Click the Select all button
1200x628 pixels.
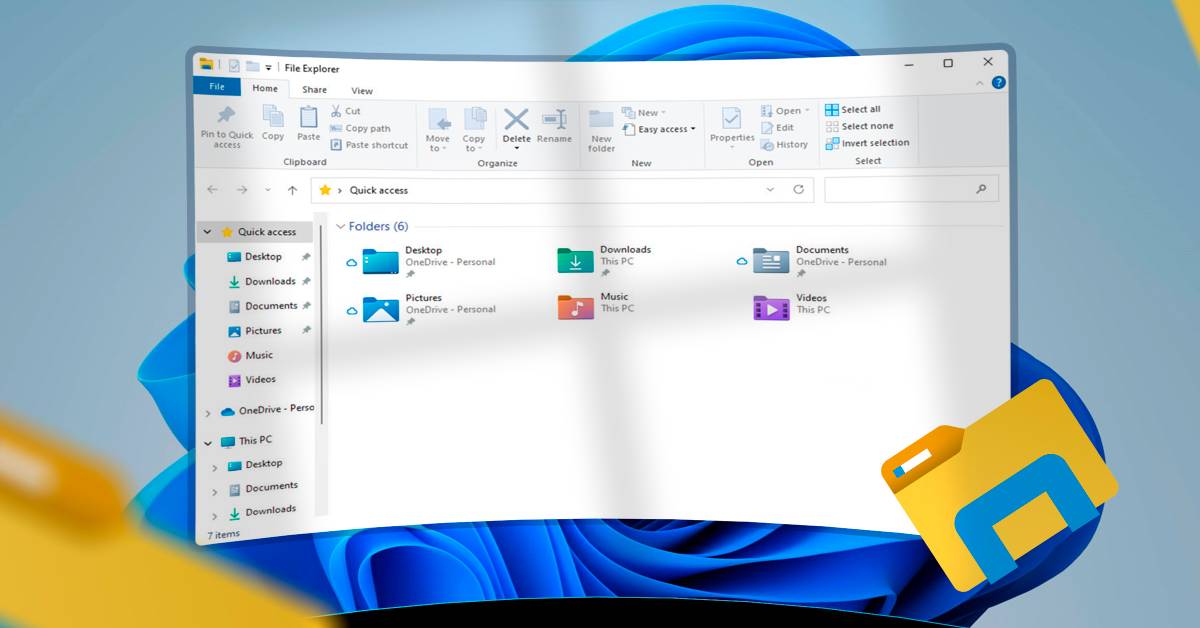point(853,110)
